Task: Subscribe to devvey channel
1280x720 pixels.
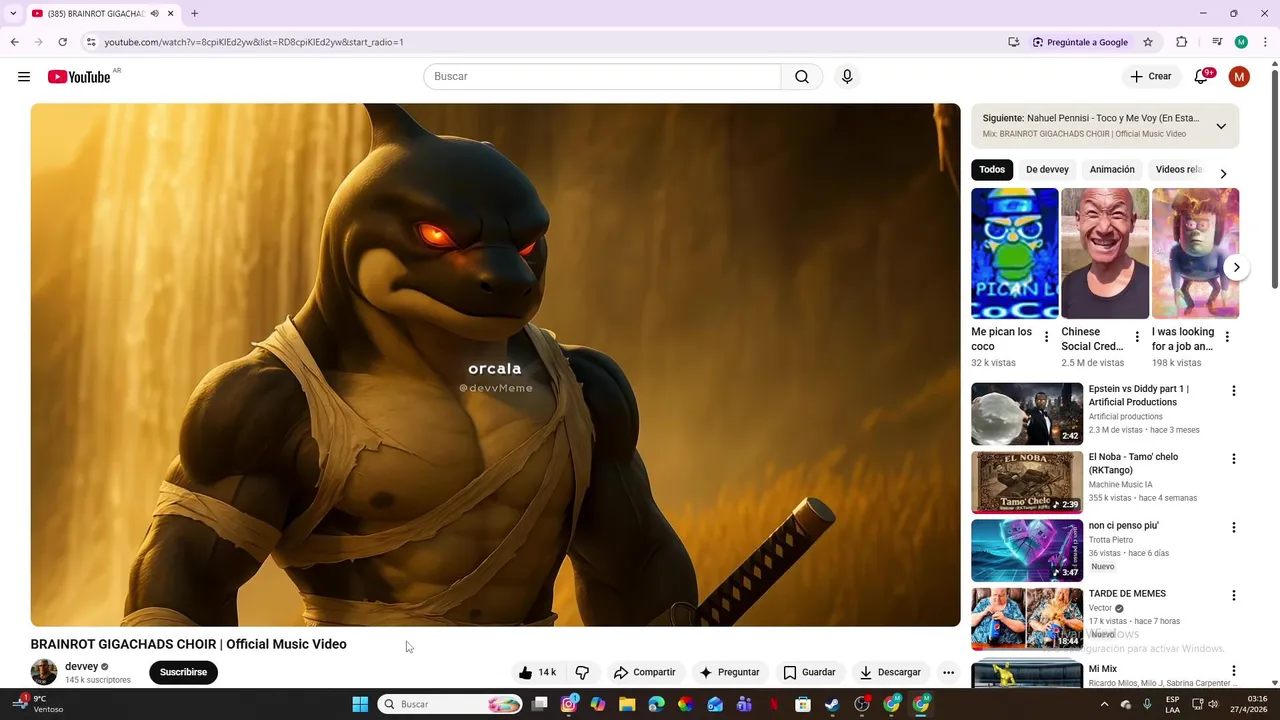Action: (x=183, y=673)
